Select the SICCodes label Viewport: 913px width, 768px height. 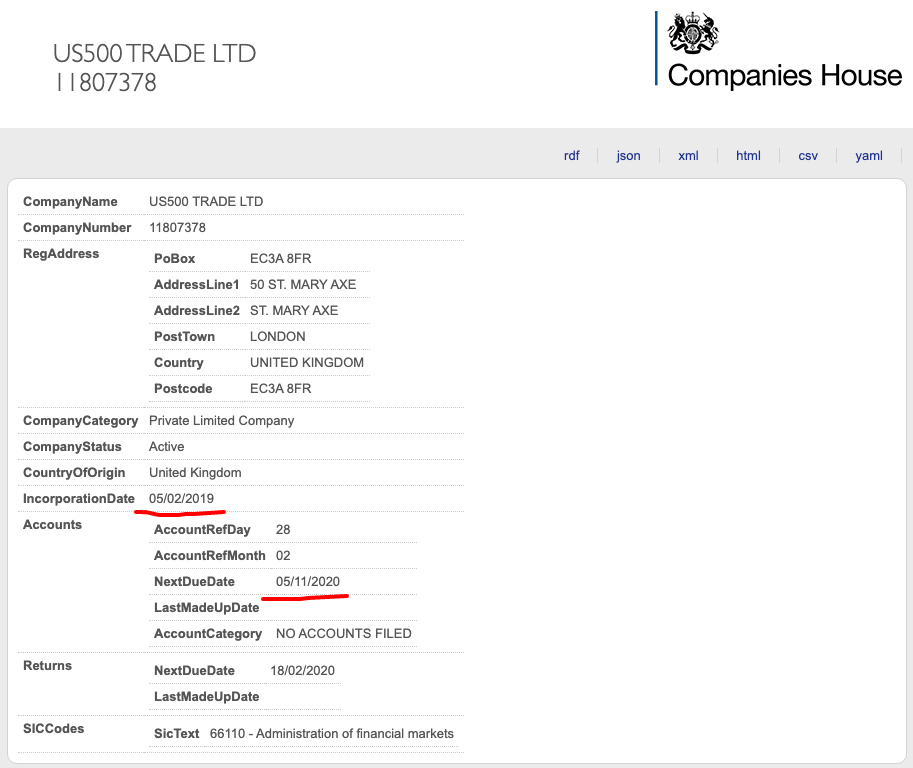[54, 729]
